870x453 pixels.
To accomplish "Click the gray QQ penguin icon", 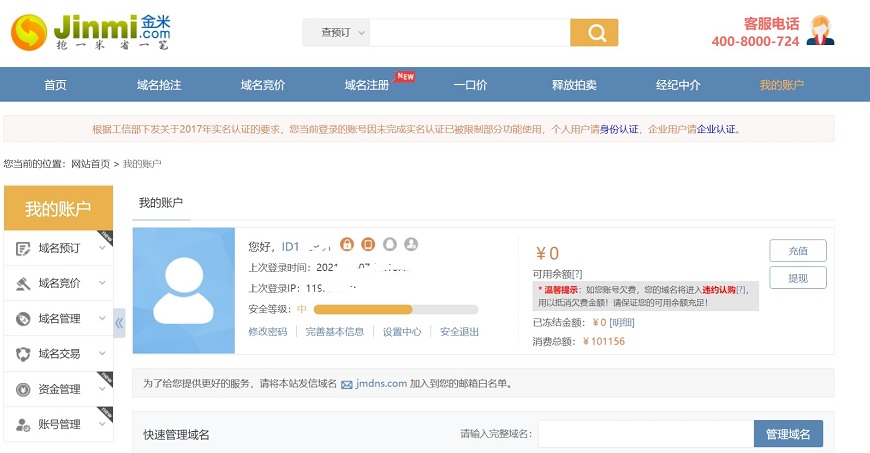I will 390,244.
